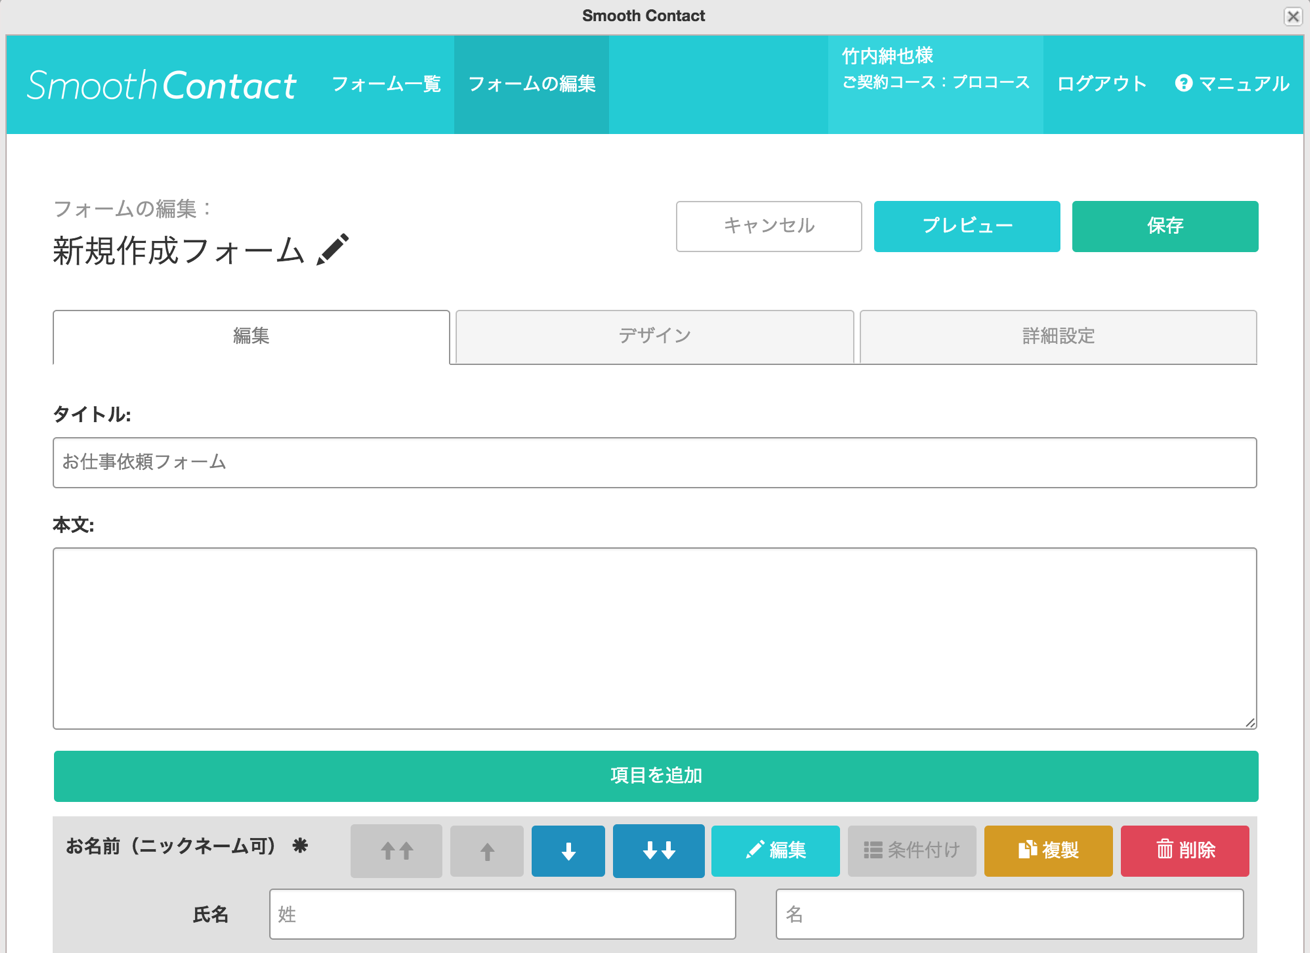Move field to bottom with double down arrows

(658, 851)
